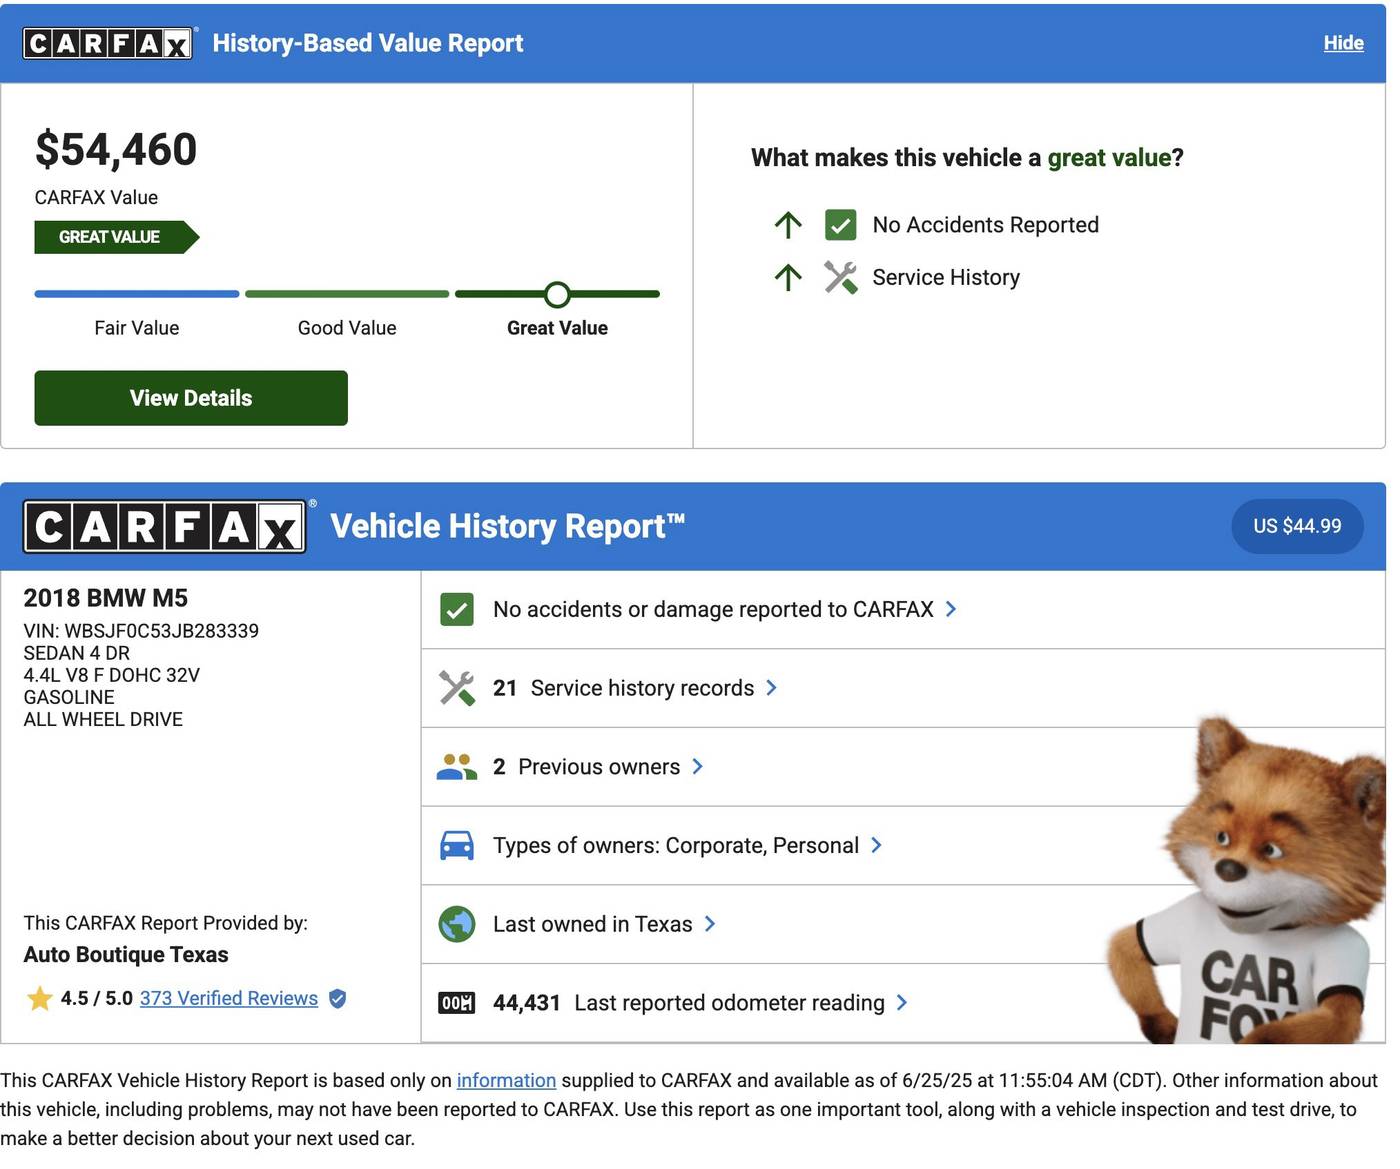This screenshot has height=1169, width=1400.
Task: Click the US $44.99 price button
Action: click(1297, 526)
